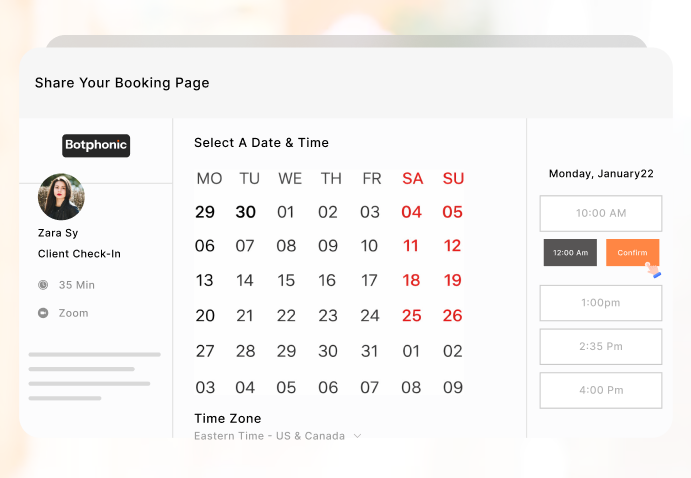Choose the 2:35 Pm time slot
Screen dimensions: 691x478
[601, 346]
